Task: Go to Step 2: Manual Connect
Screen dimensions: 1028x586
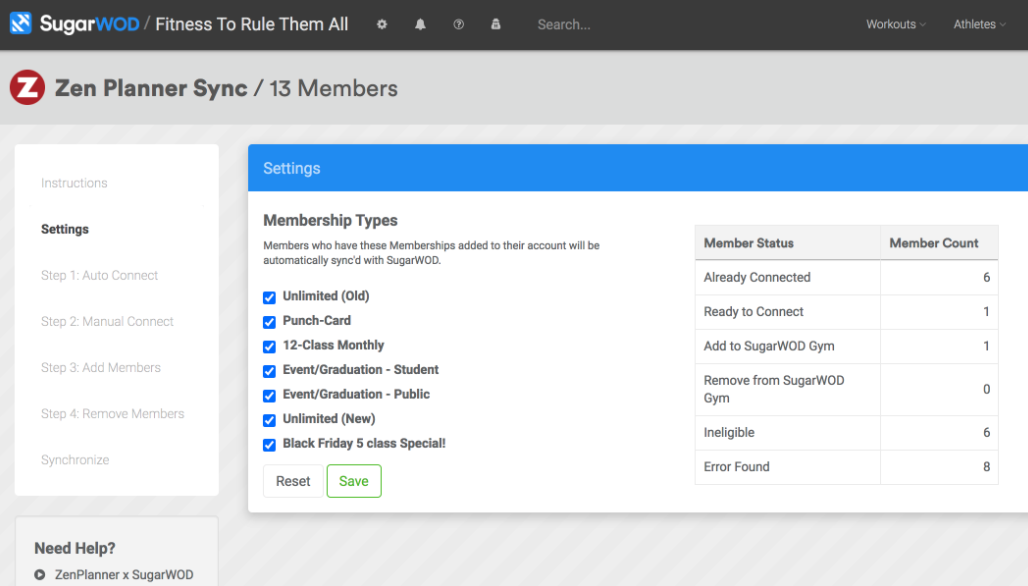Action: (x=108, y=321)
